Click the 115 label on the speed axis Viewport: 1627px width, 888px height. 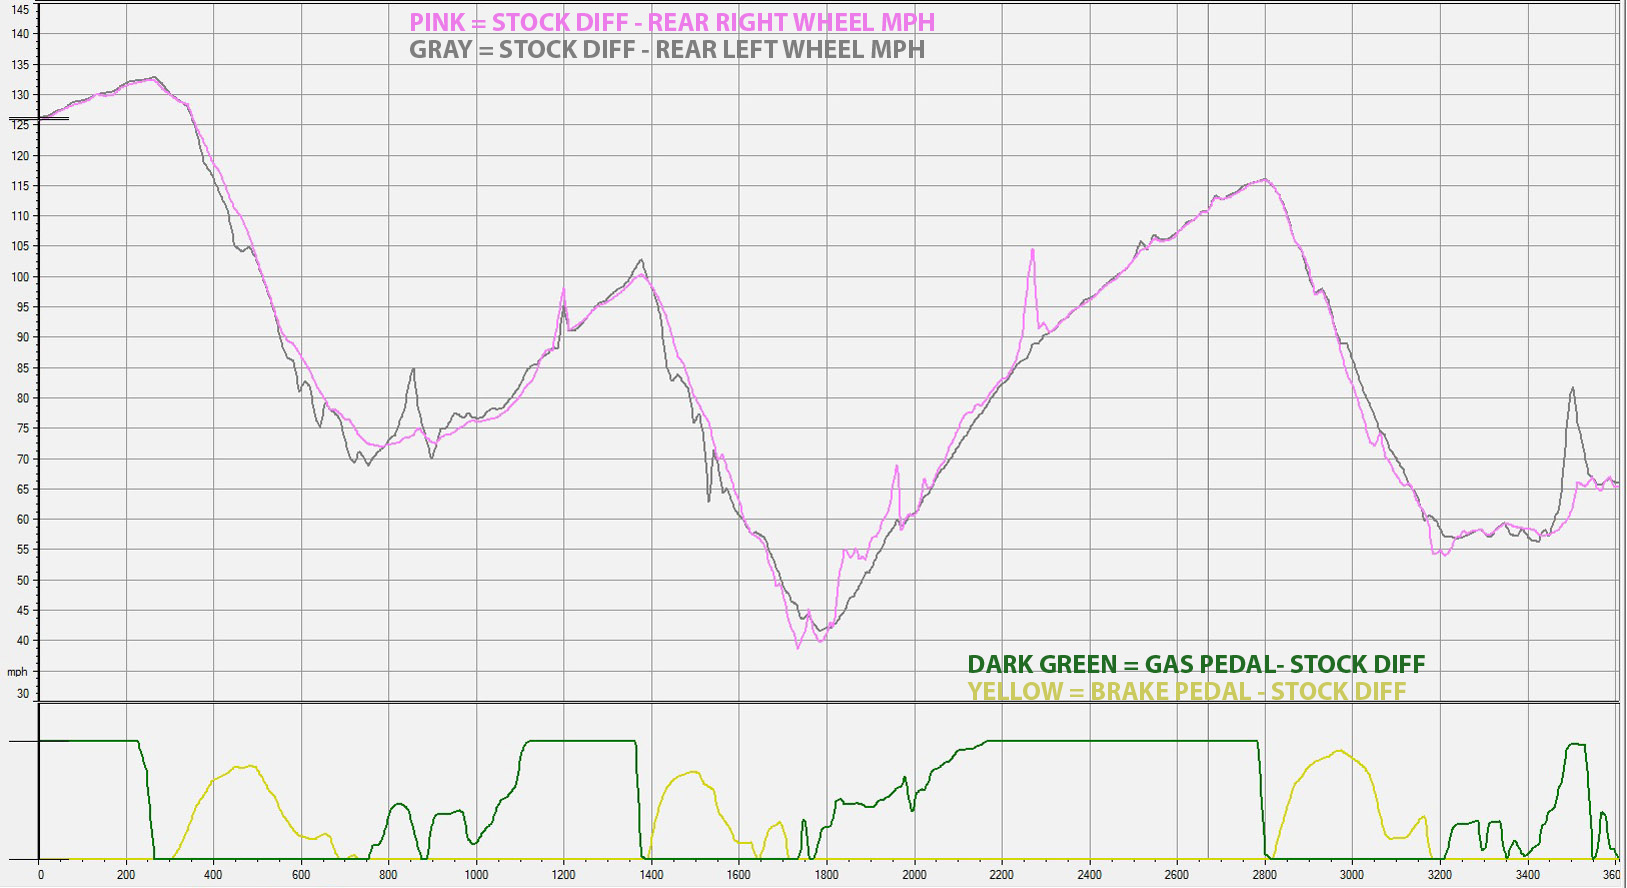click(20, 186)
